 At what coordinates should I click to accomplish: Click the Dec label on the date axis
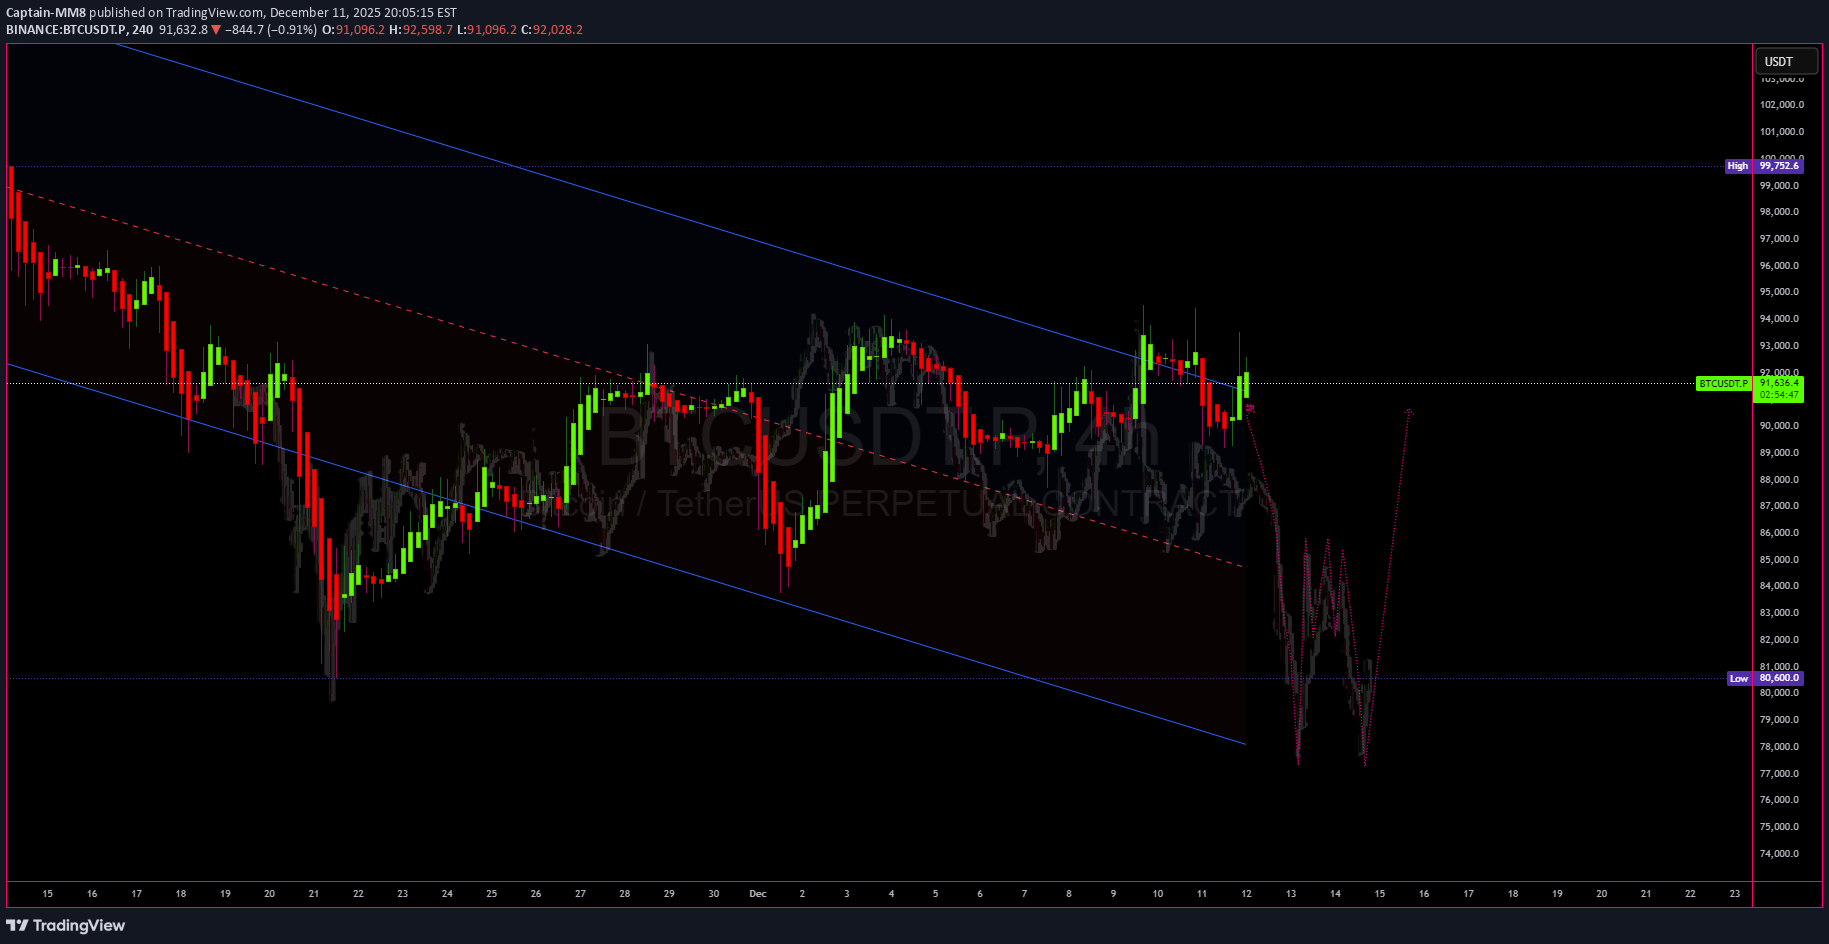click(758, 894)
